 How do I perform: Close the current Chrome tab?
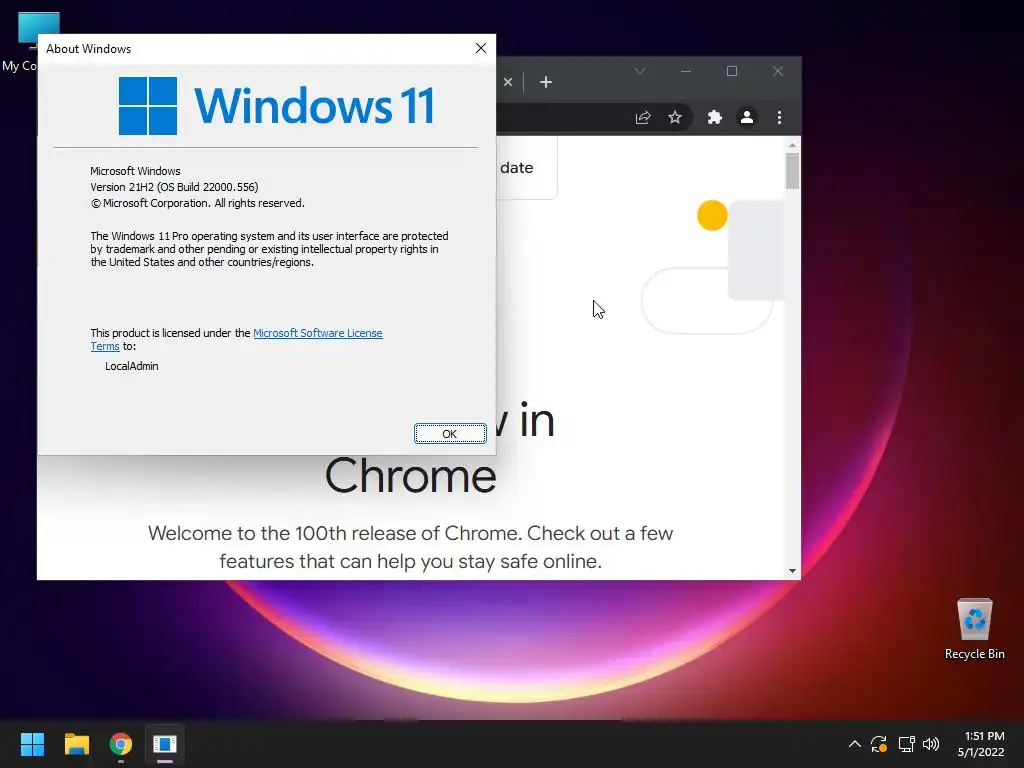pos(508,82)
